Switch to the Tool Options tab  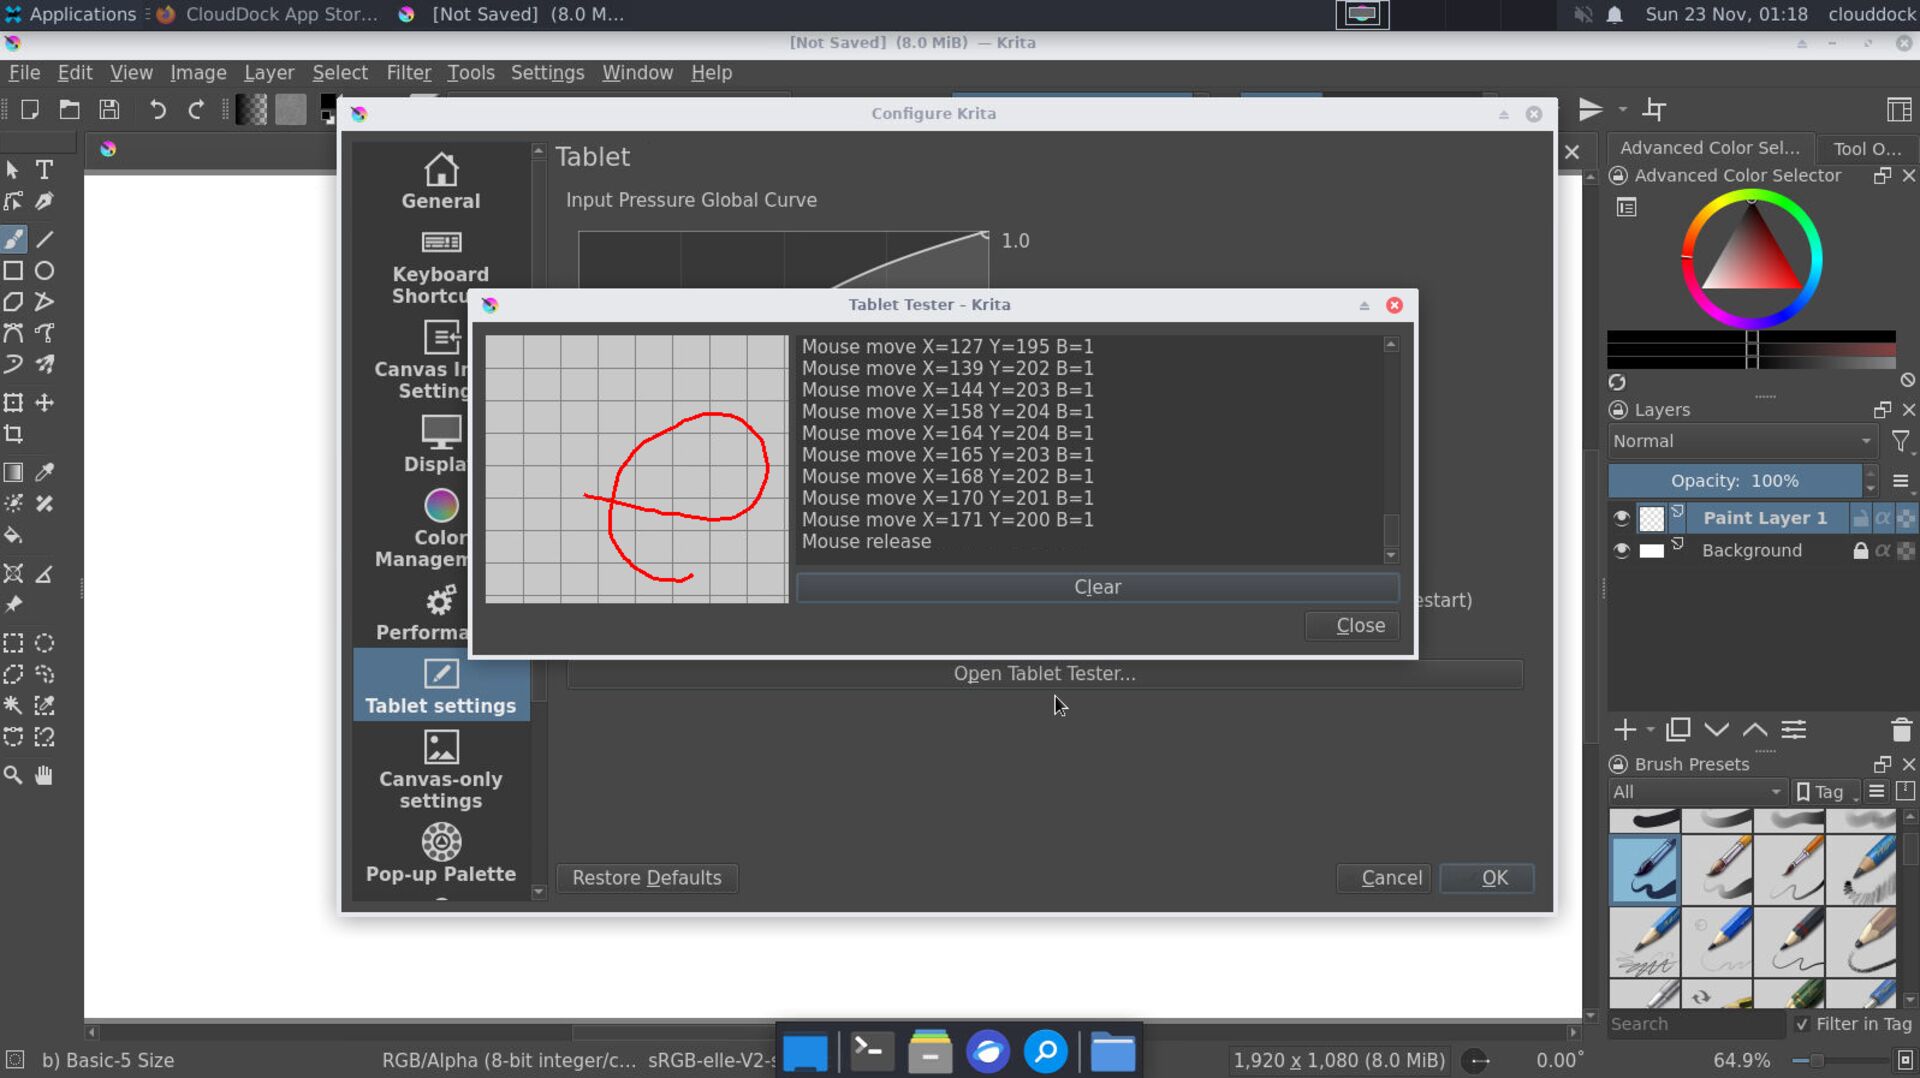[1866, 148]
